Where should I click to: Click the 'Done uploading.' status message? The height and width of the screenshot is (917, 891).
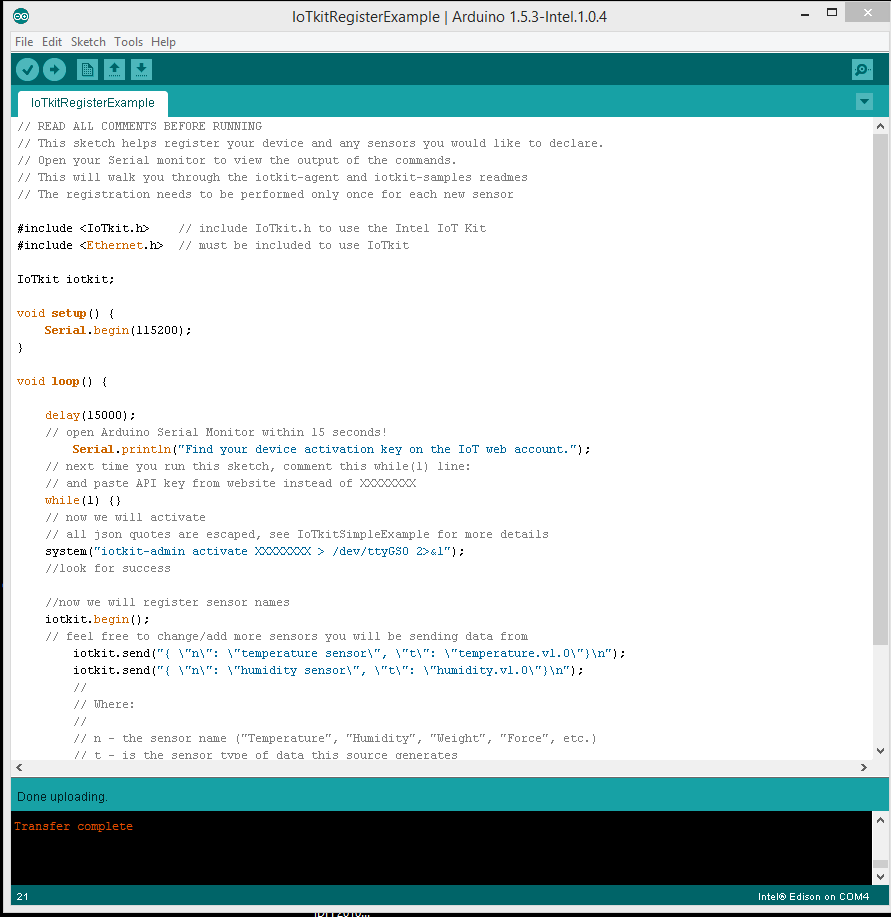62,797
